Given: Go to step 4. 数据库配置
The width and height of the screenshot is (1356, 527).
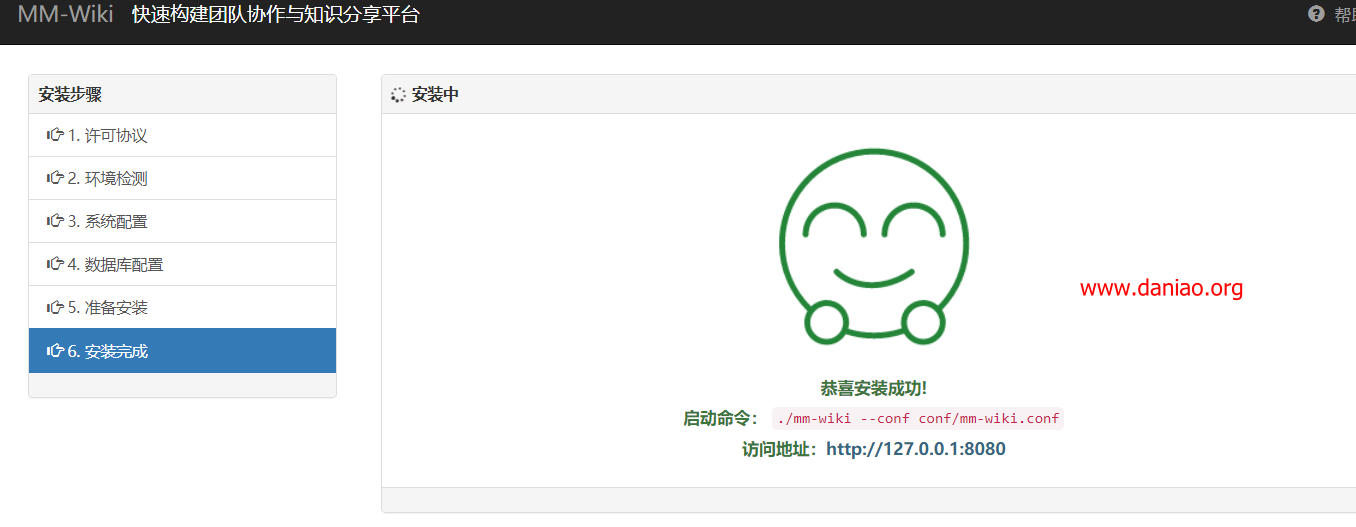Looking at the screenshot, I should pos(182,264).
